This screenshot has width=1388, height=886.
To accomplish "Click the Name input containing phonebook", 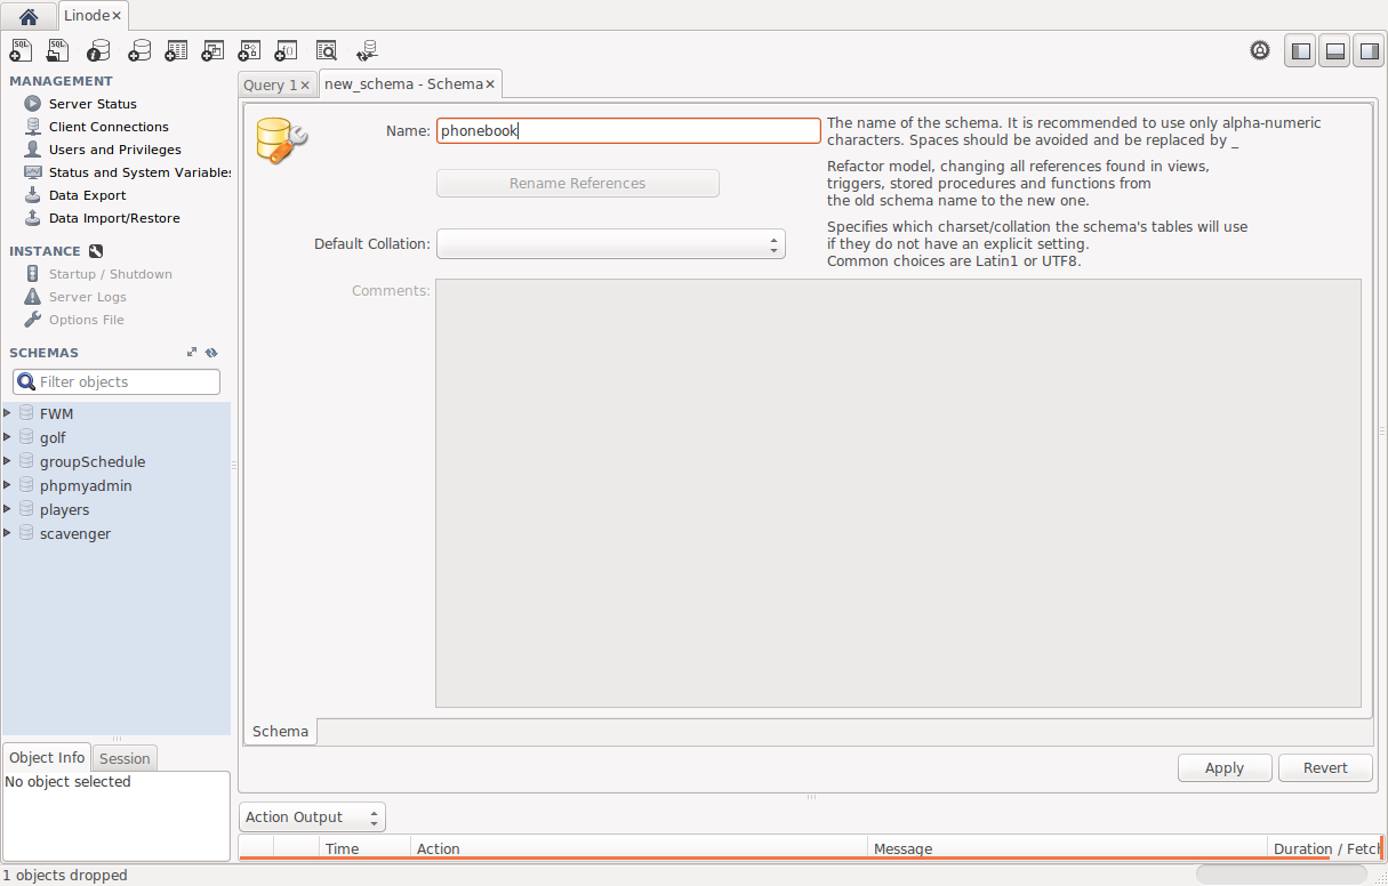I will pos(628,130).
